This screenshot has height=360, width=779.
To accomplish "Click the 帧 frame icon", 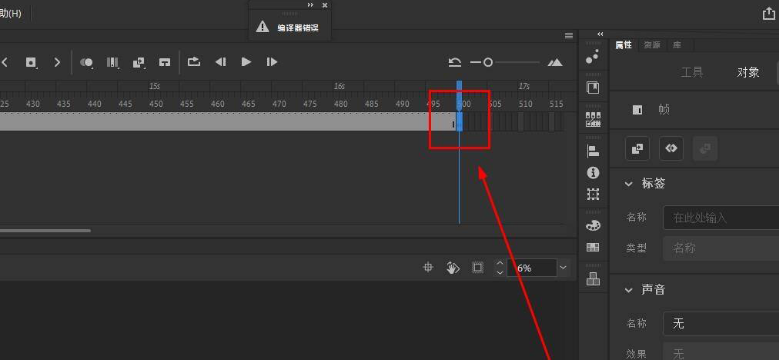I will pyautogui.click(x=637, y=110).
